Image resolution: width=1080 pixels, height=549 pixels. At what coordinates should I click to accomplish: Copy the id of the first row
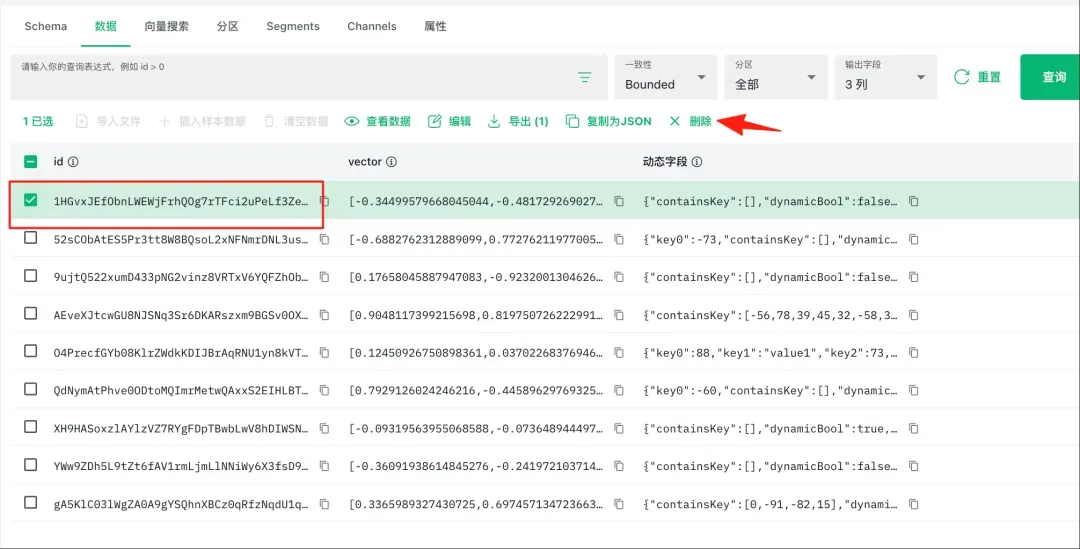[x=324, y=201]
